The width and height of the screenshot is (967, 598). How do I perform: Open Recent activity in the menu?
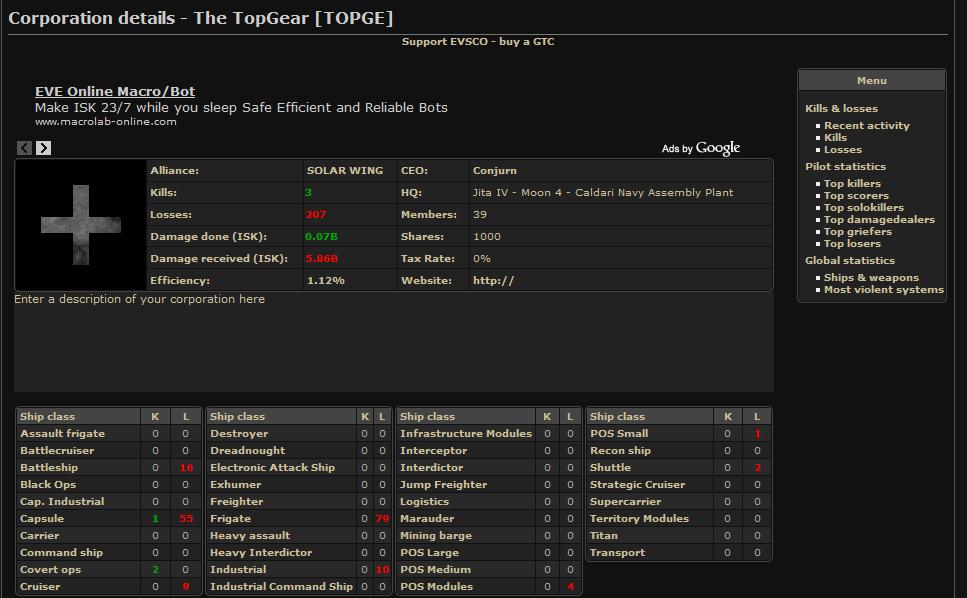tap(866, 125)
